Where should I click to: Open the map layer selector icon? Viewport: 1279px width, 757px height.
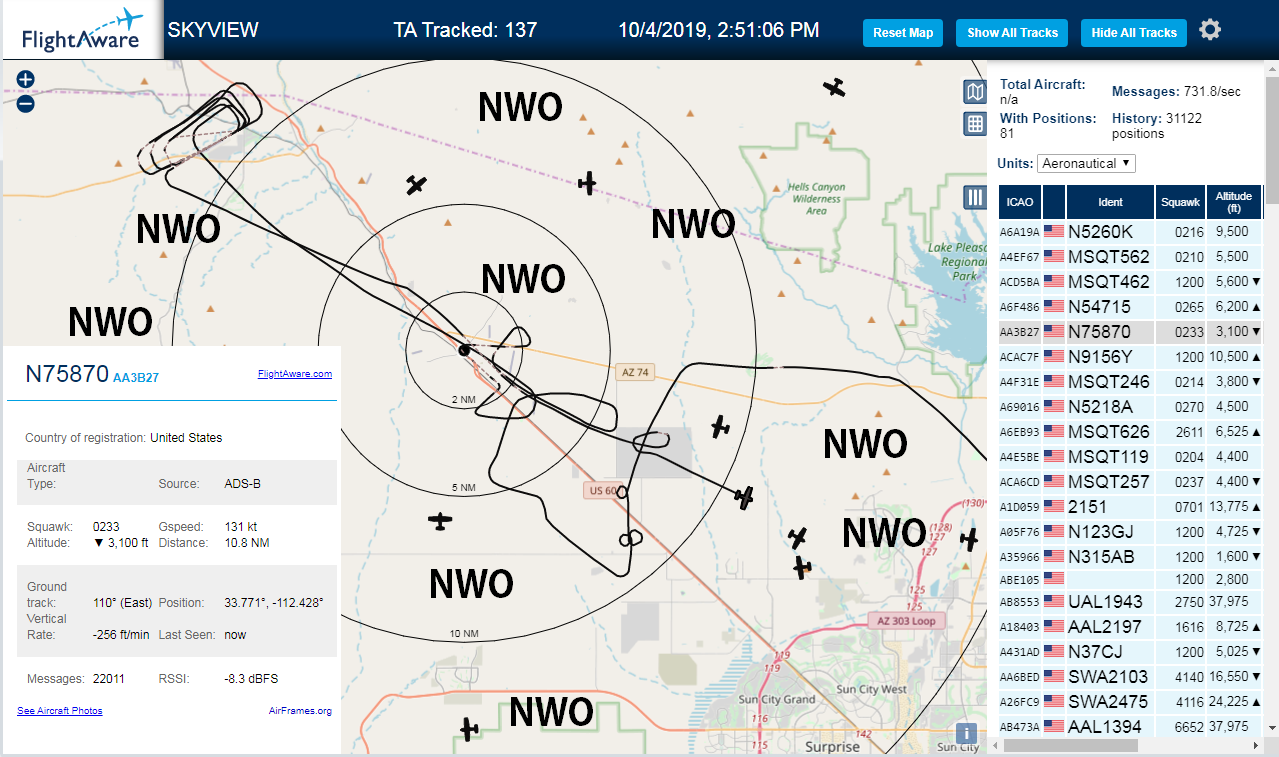pos(974,93)
